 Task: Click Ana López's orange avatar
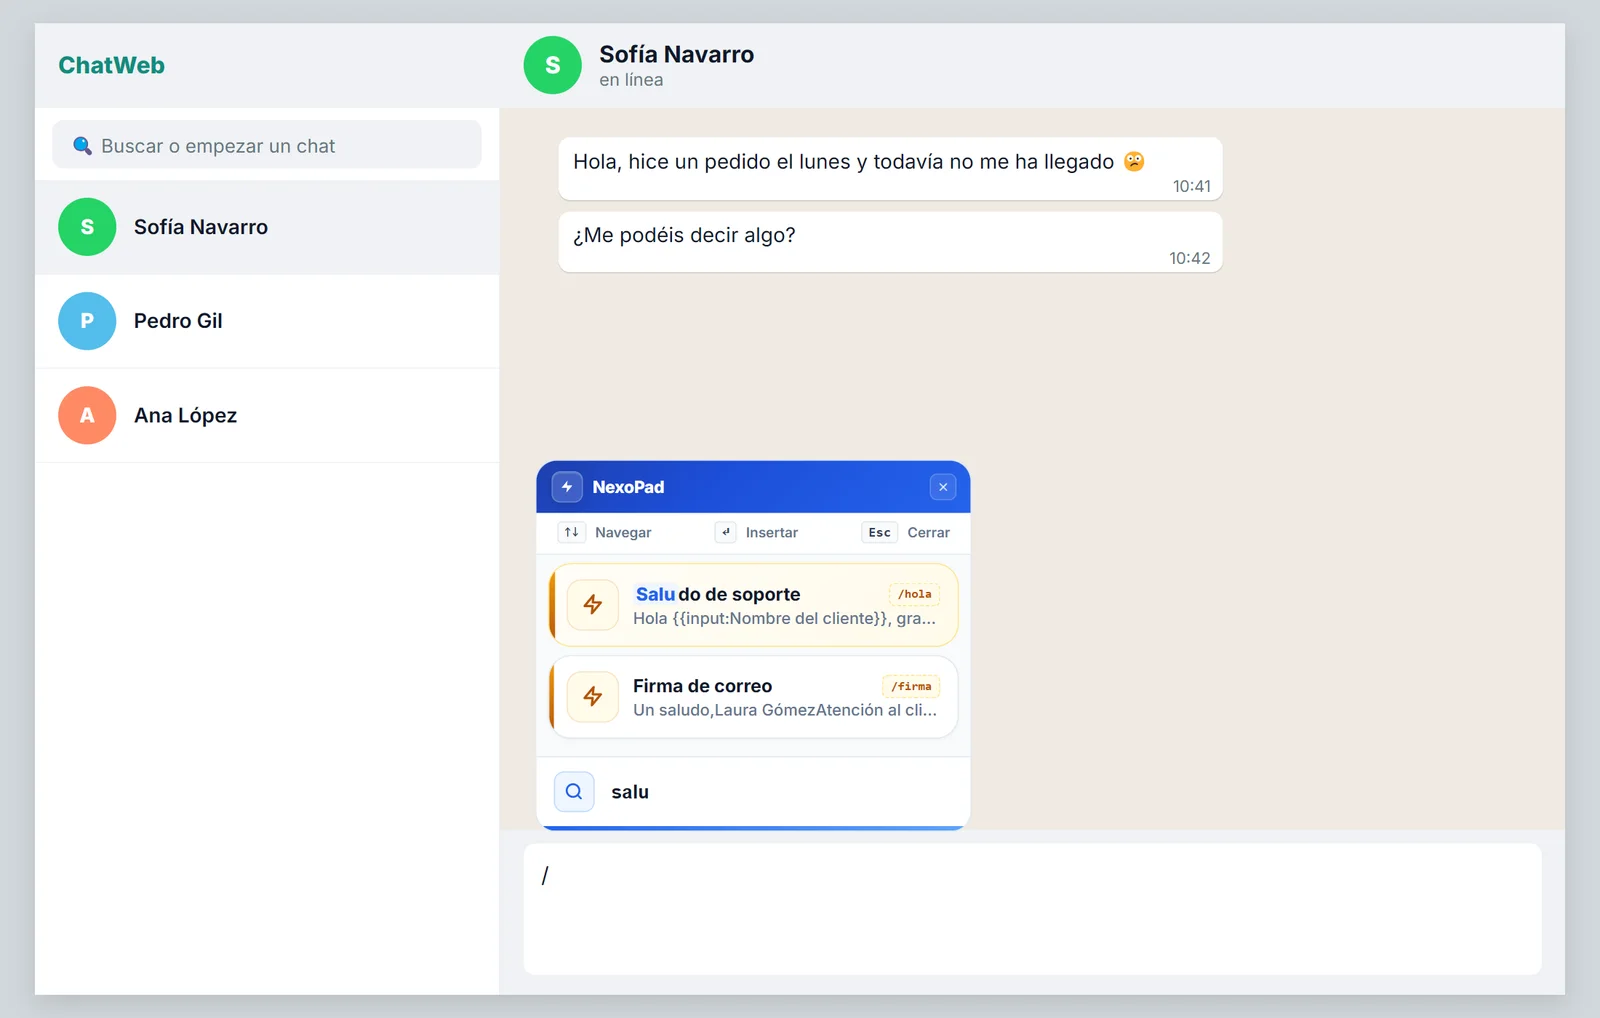pos(87,415)
